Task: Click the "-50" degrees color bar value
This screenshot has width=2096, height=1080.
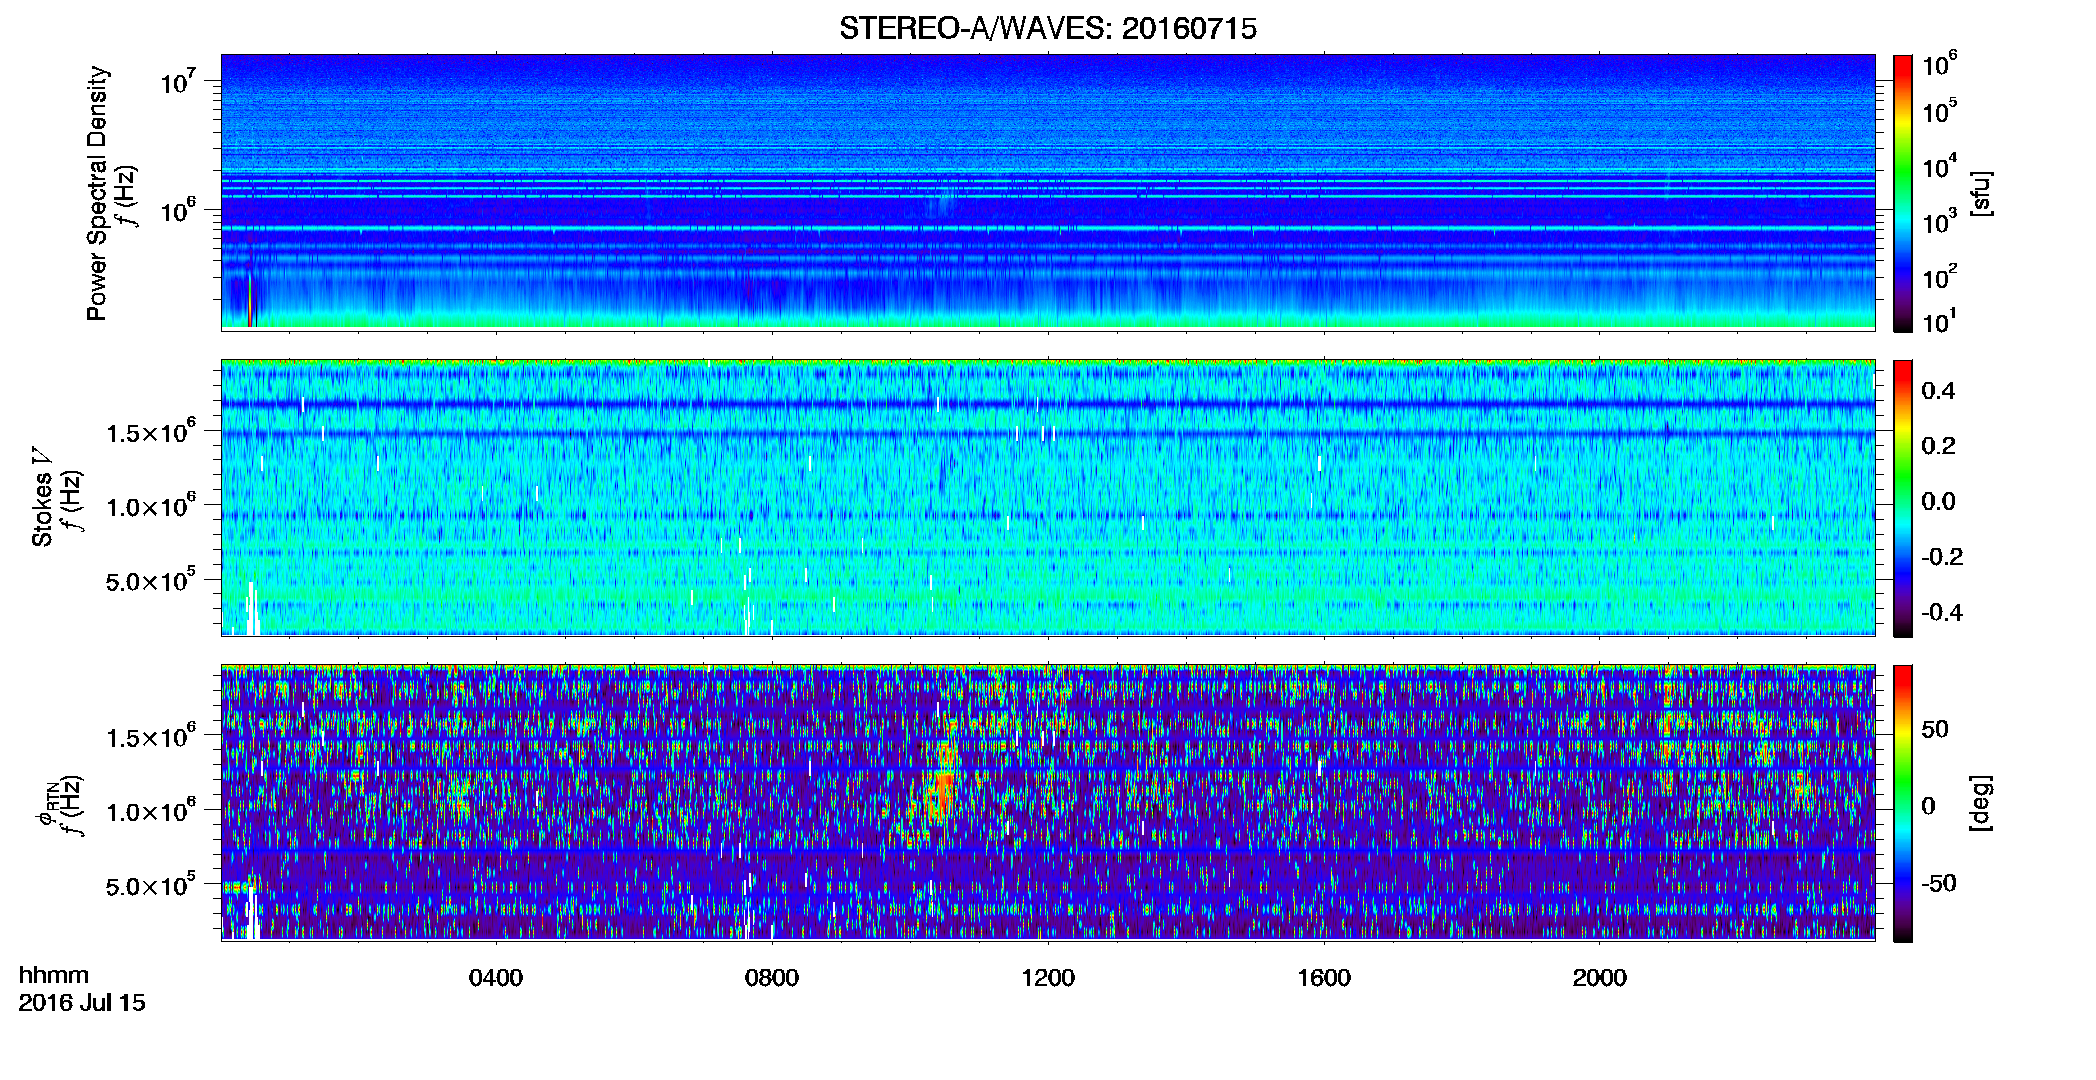Action: [x=1939, y=883]
